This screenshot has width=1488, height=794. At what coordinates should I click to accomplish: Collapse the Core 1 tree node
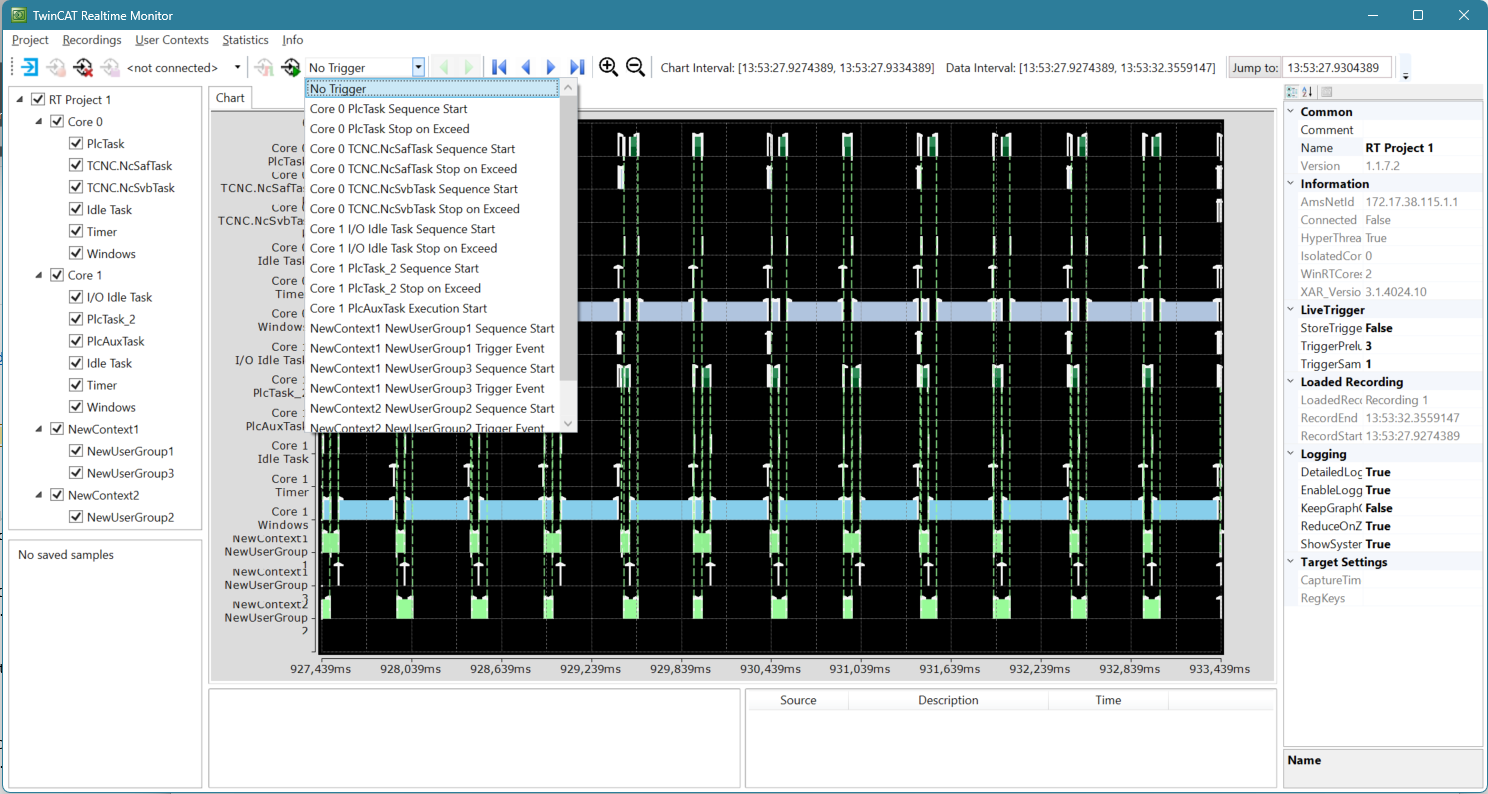pos(40,275)
